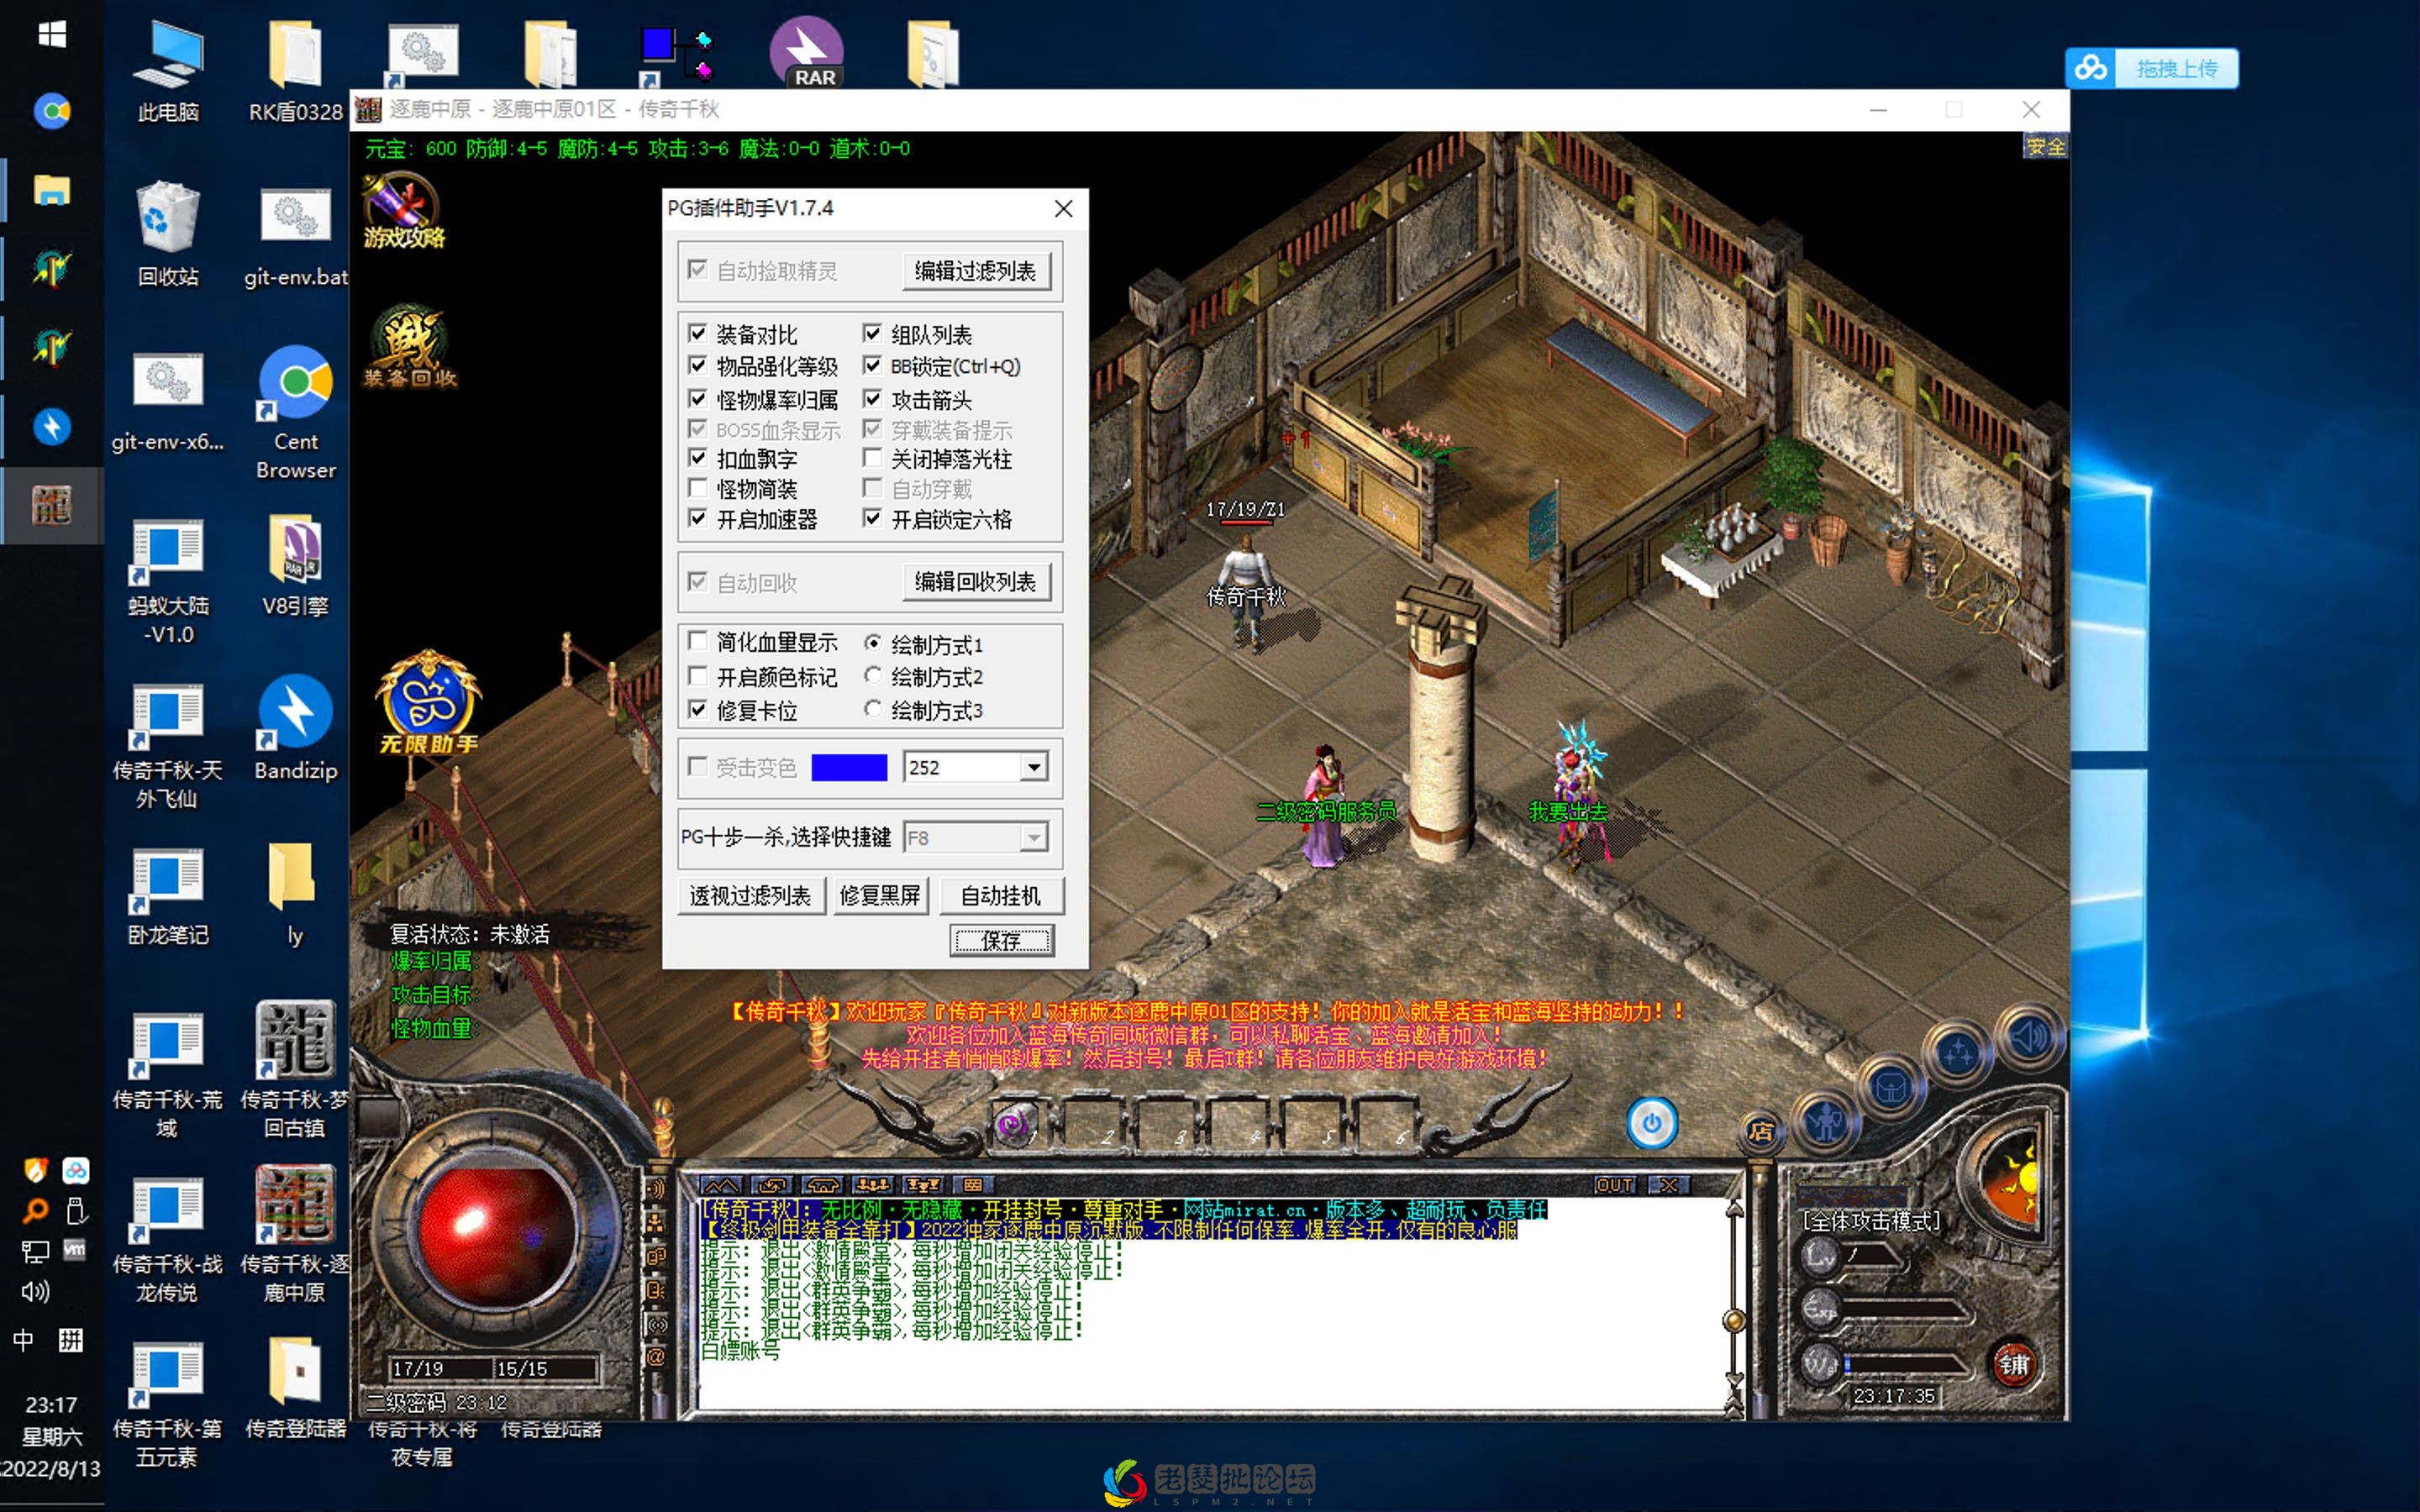Screen dimensions: 2420x1512
Task: Open the 游戏攻略 game guide icon
Action: (403, 211)
